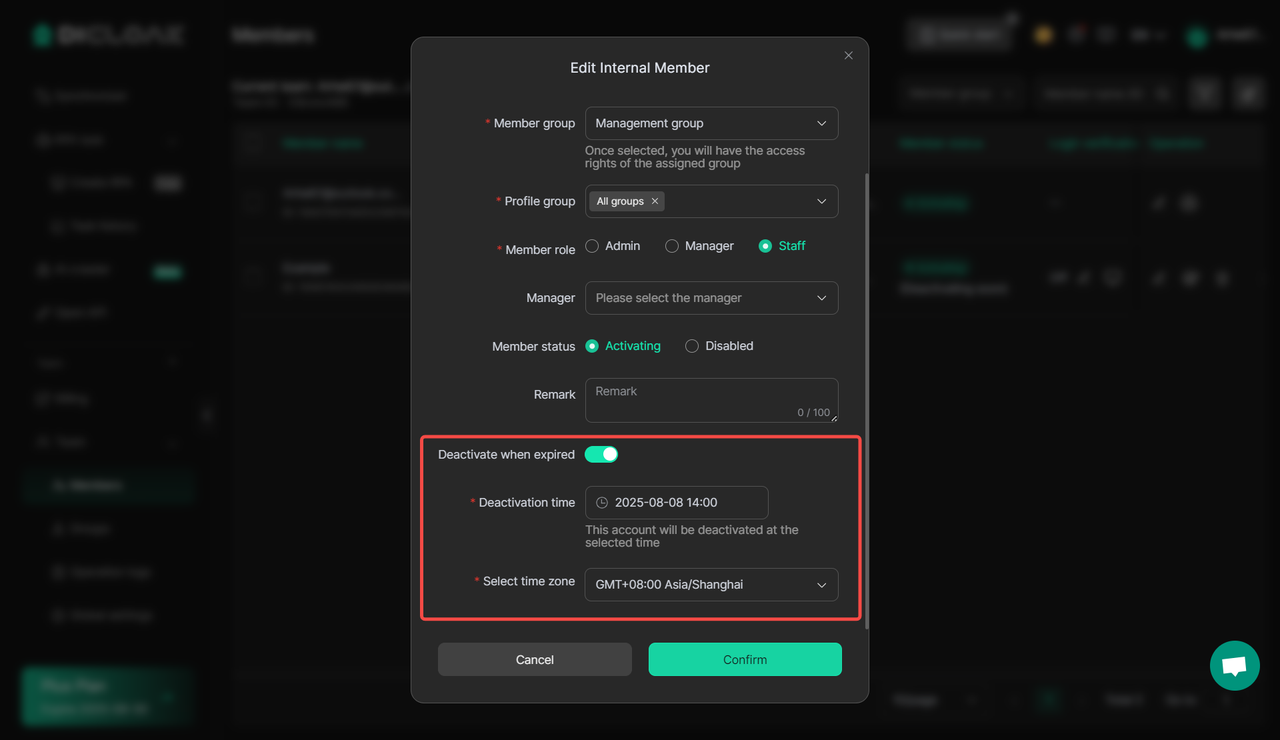Open the Please select the manager dropdown
The image size is (1280, 740).
point(712,298)
